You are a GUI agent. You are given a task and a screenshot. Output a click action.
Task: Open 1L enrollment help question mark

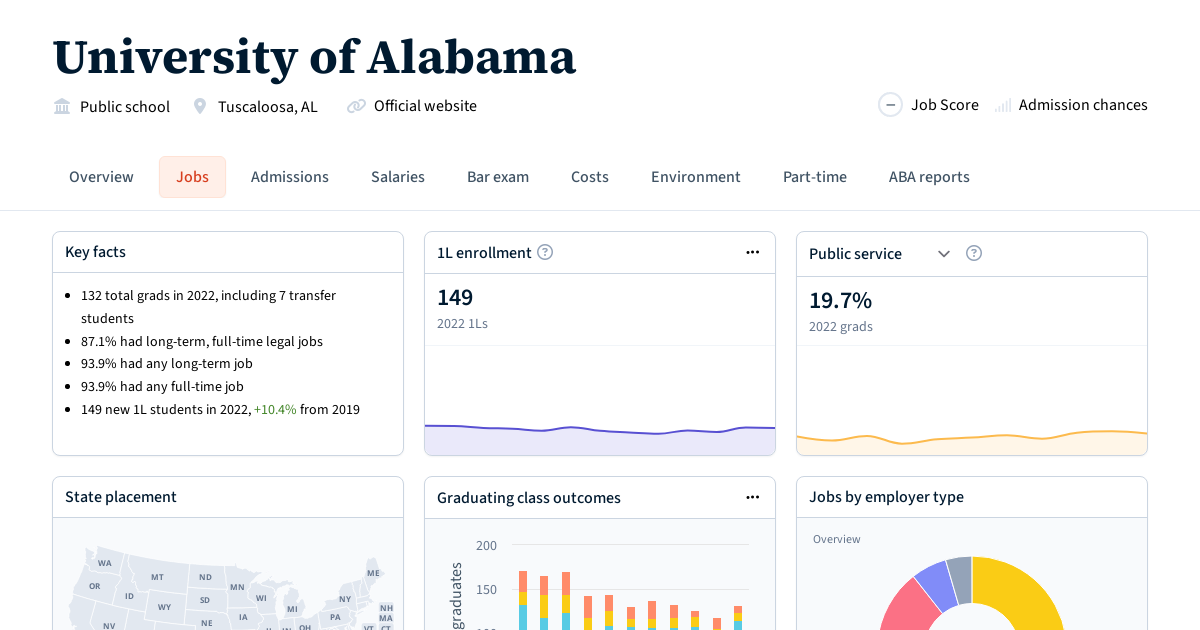point(545,252)
